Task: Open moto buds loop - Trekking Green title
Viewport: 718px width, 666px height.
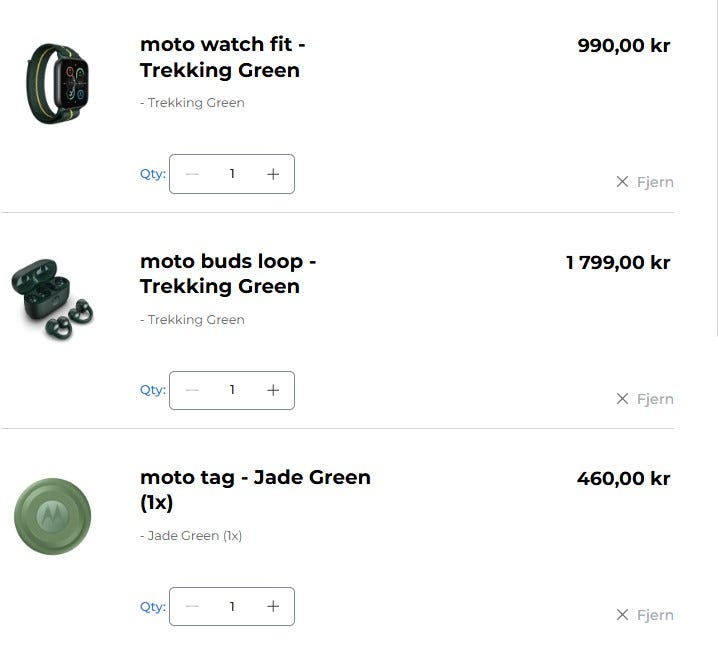Action: [x=228, y=274]
